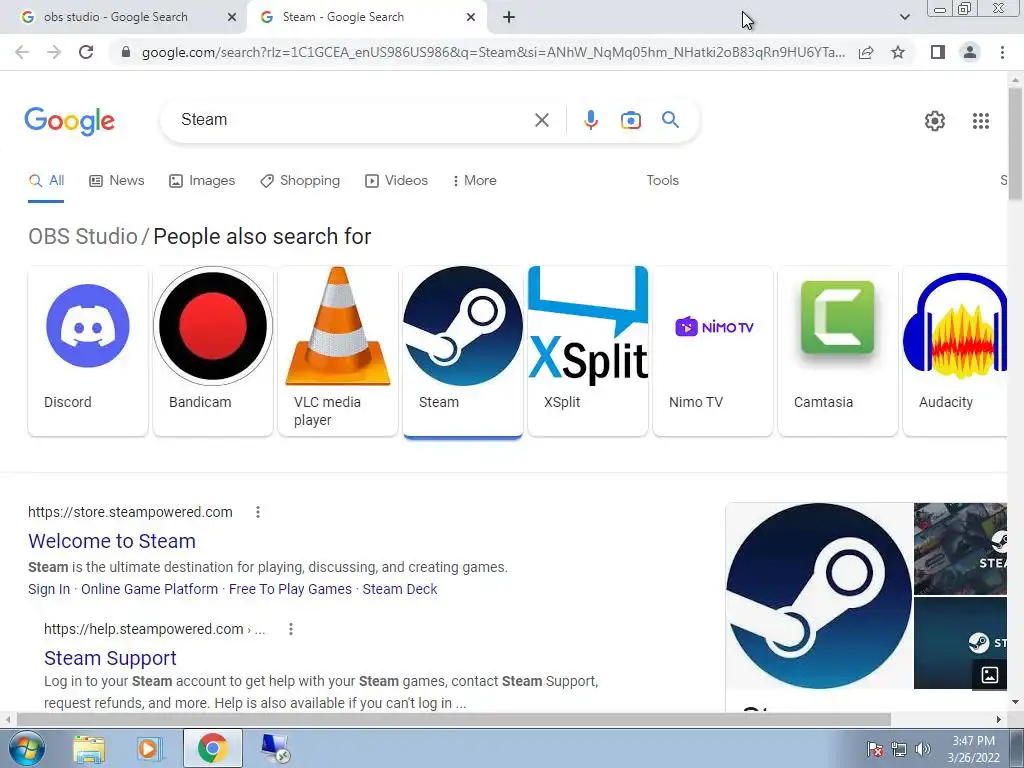Open the Windows Start button
1024x768 pixels.
(26, 748)
